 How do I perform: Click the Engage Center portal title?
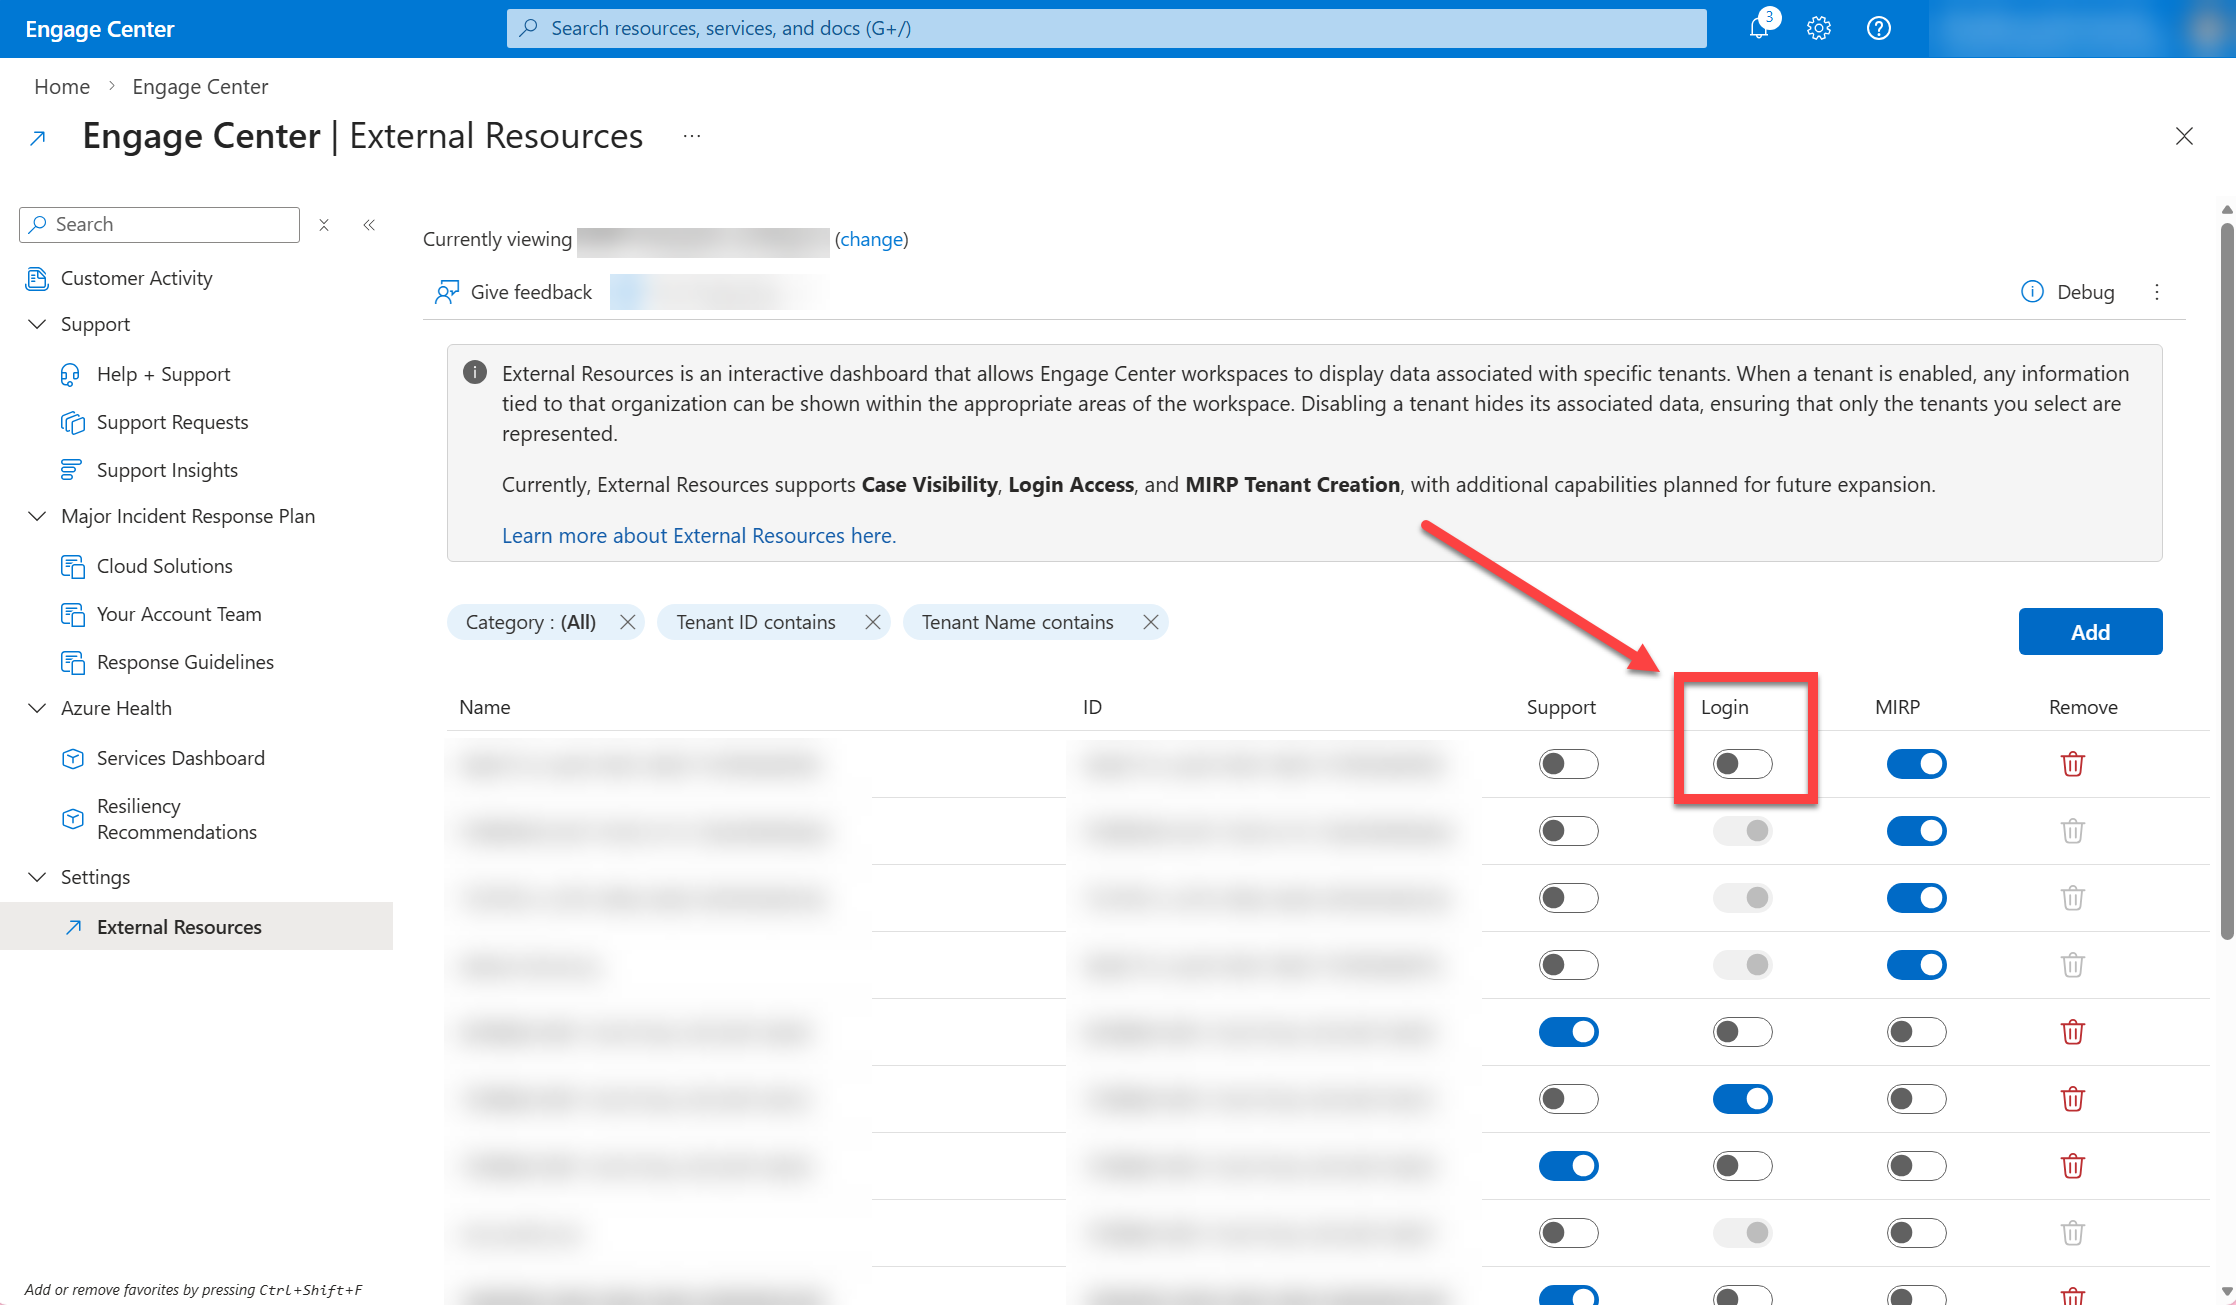(x=100, y=29)
